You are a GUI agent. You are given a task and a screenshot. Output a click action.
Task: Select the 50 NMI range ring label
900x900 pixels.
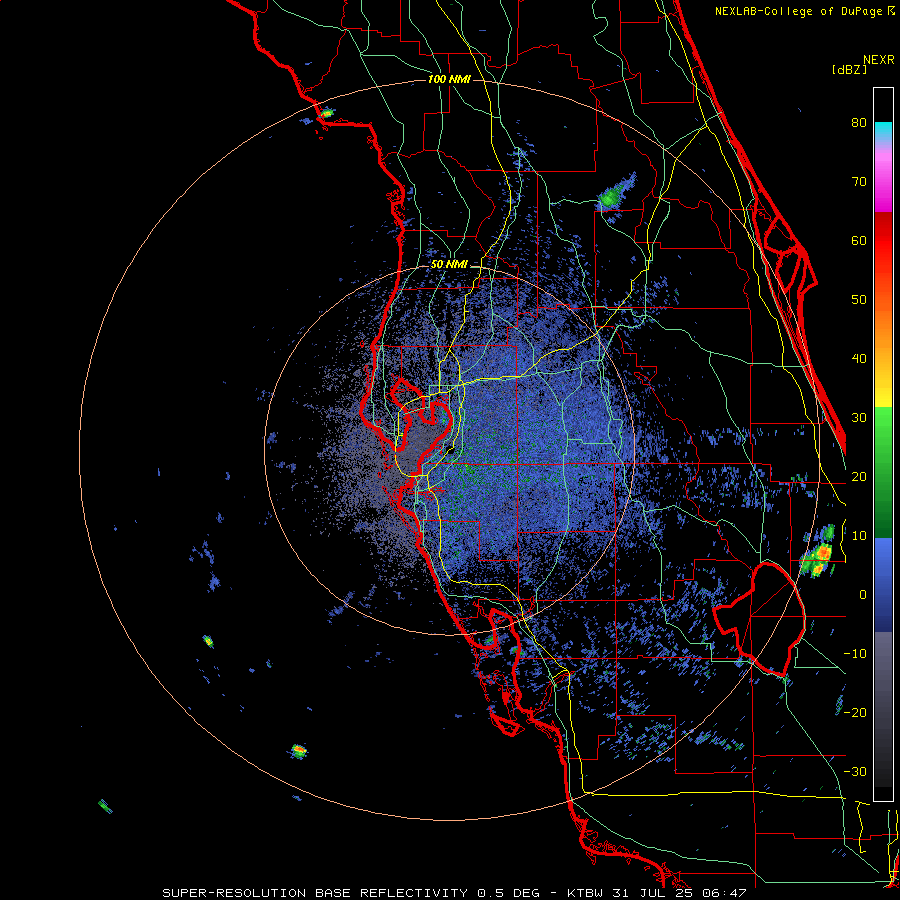(x=449, y=265)
